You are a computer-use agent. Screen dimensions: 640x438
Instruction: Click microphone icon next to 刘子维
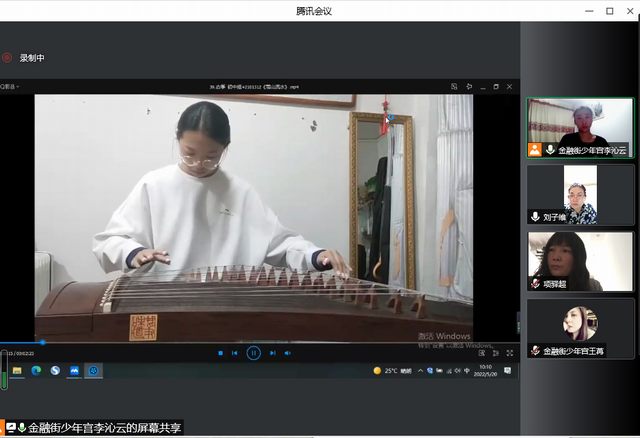click(x=535, y=217)
